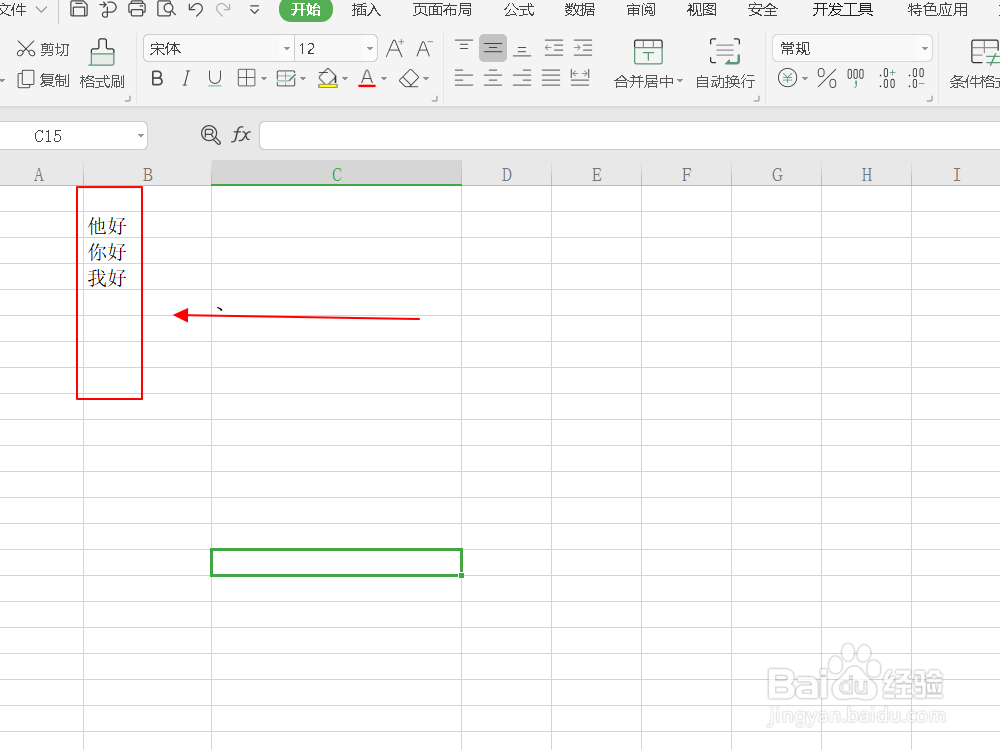Switch to the 页面布局 tab
This screenshot has height=750, width=1000.
click(x=442, y=10)
